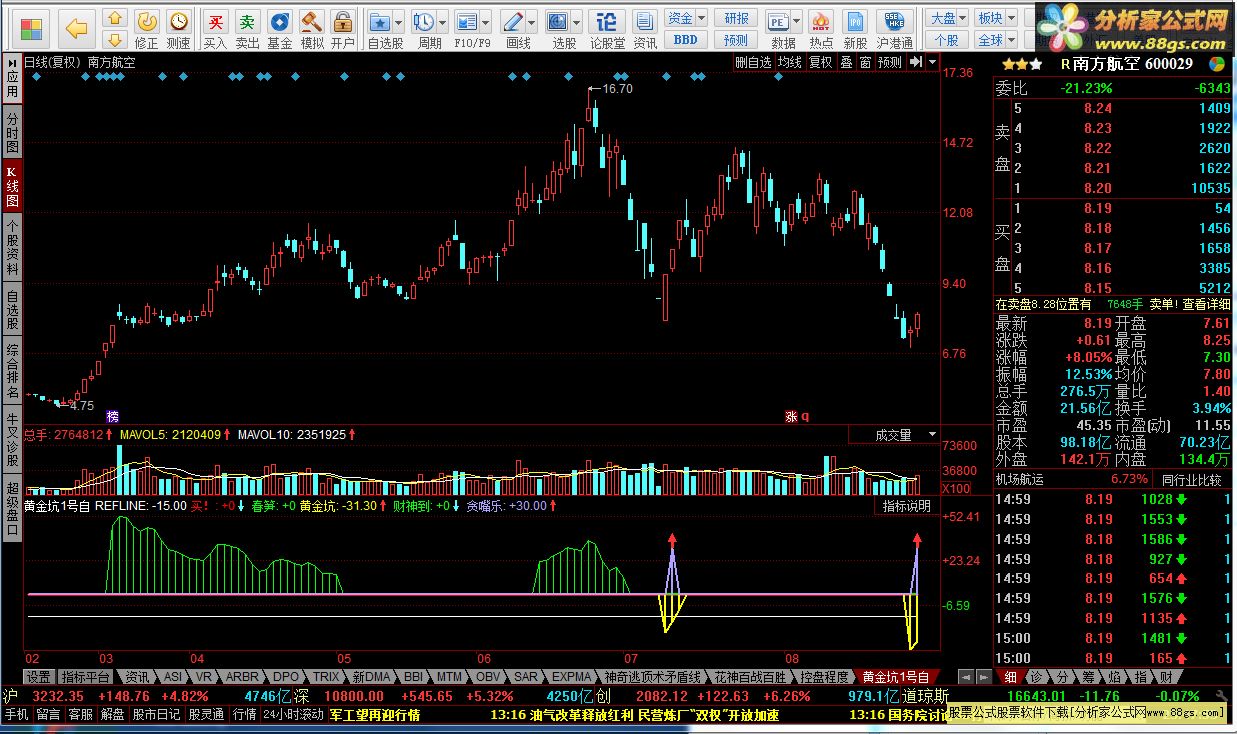Click the 卖出 sell icon
This screenshot has width=1237, height=734.
click(x=247, y=29)
